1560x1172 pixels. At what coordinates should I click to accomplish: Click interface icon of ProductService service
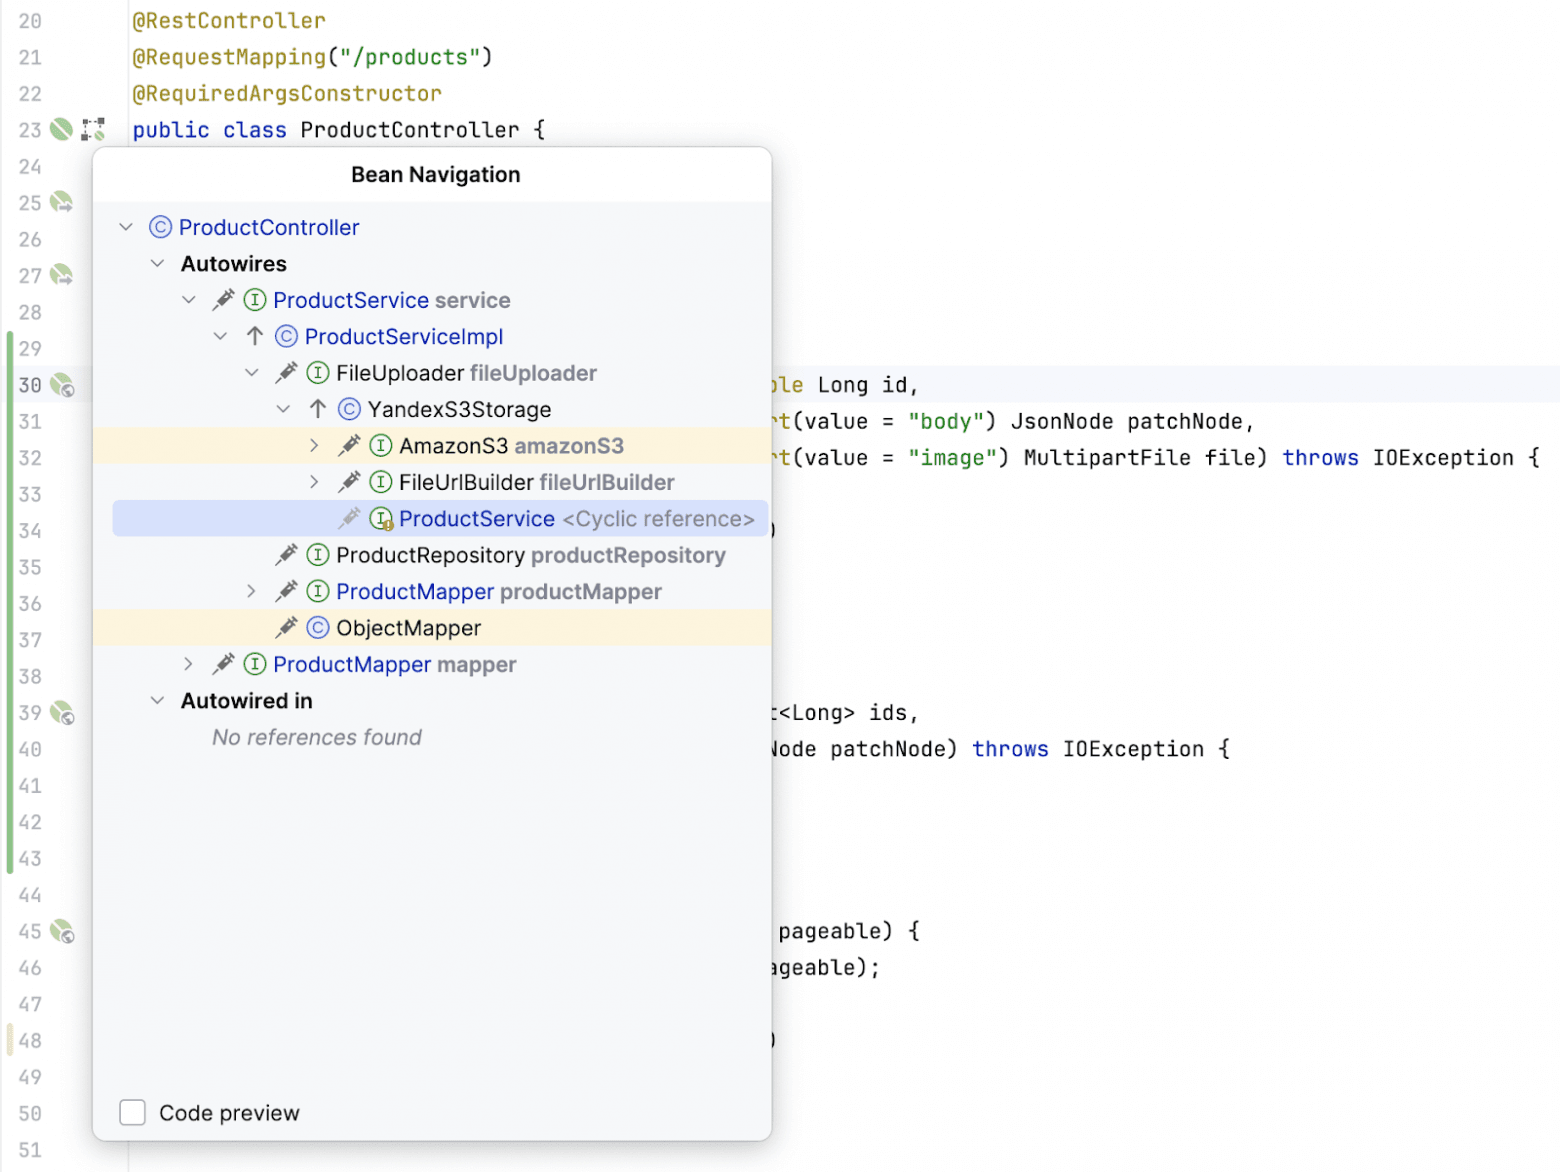pos(255,300)
